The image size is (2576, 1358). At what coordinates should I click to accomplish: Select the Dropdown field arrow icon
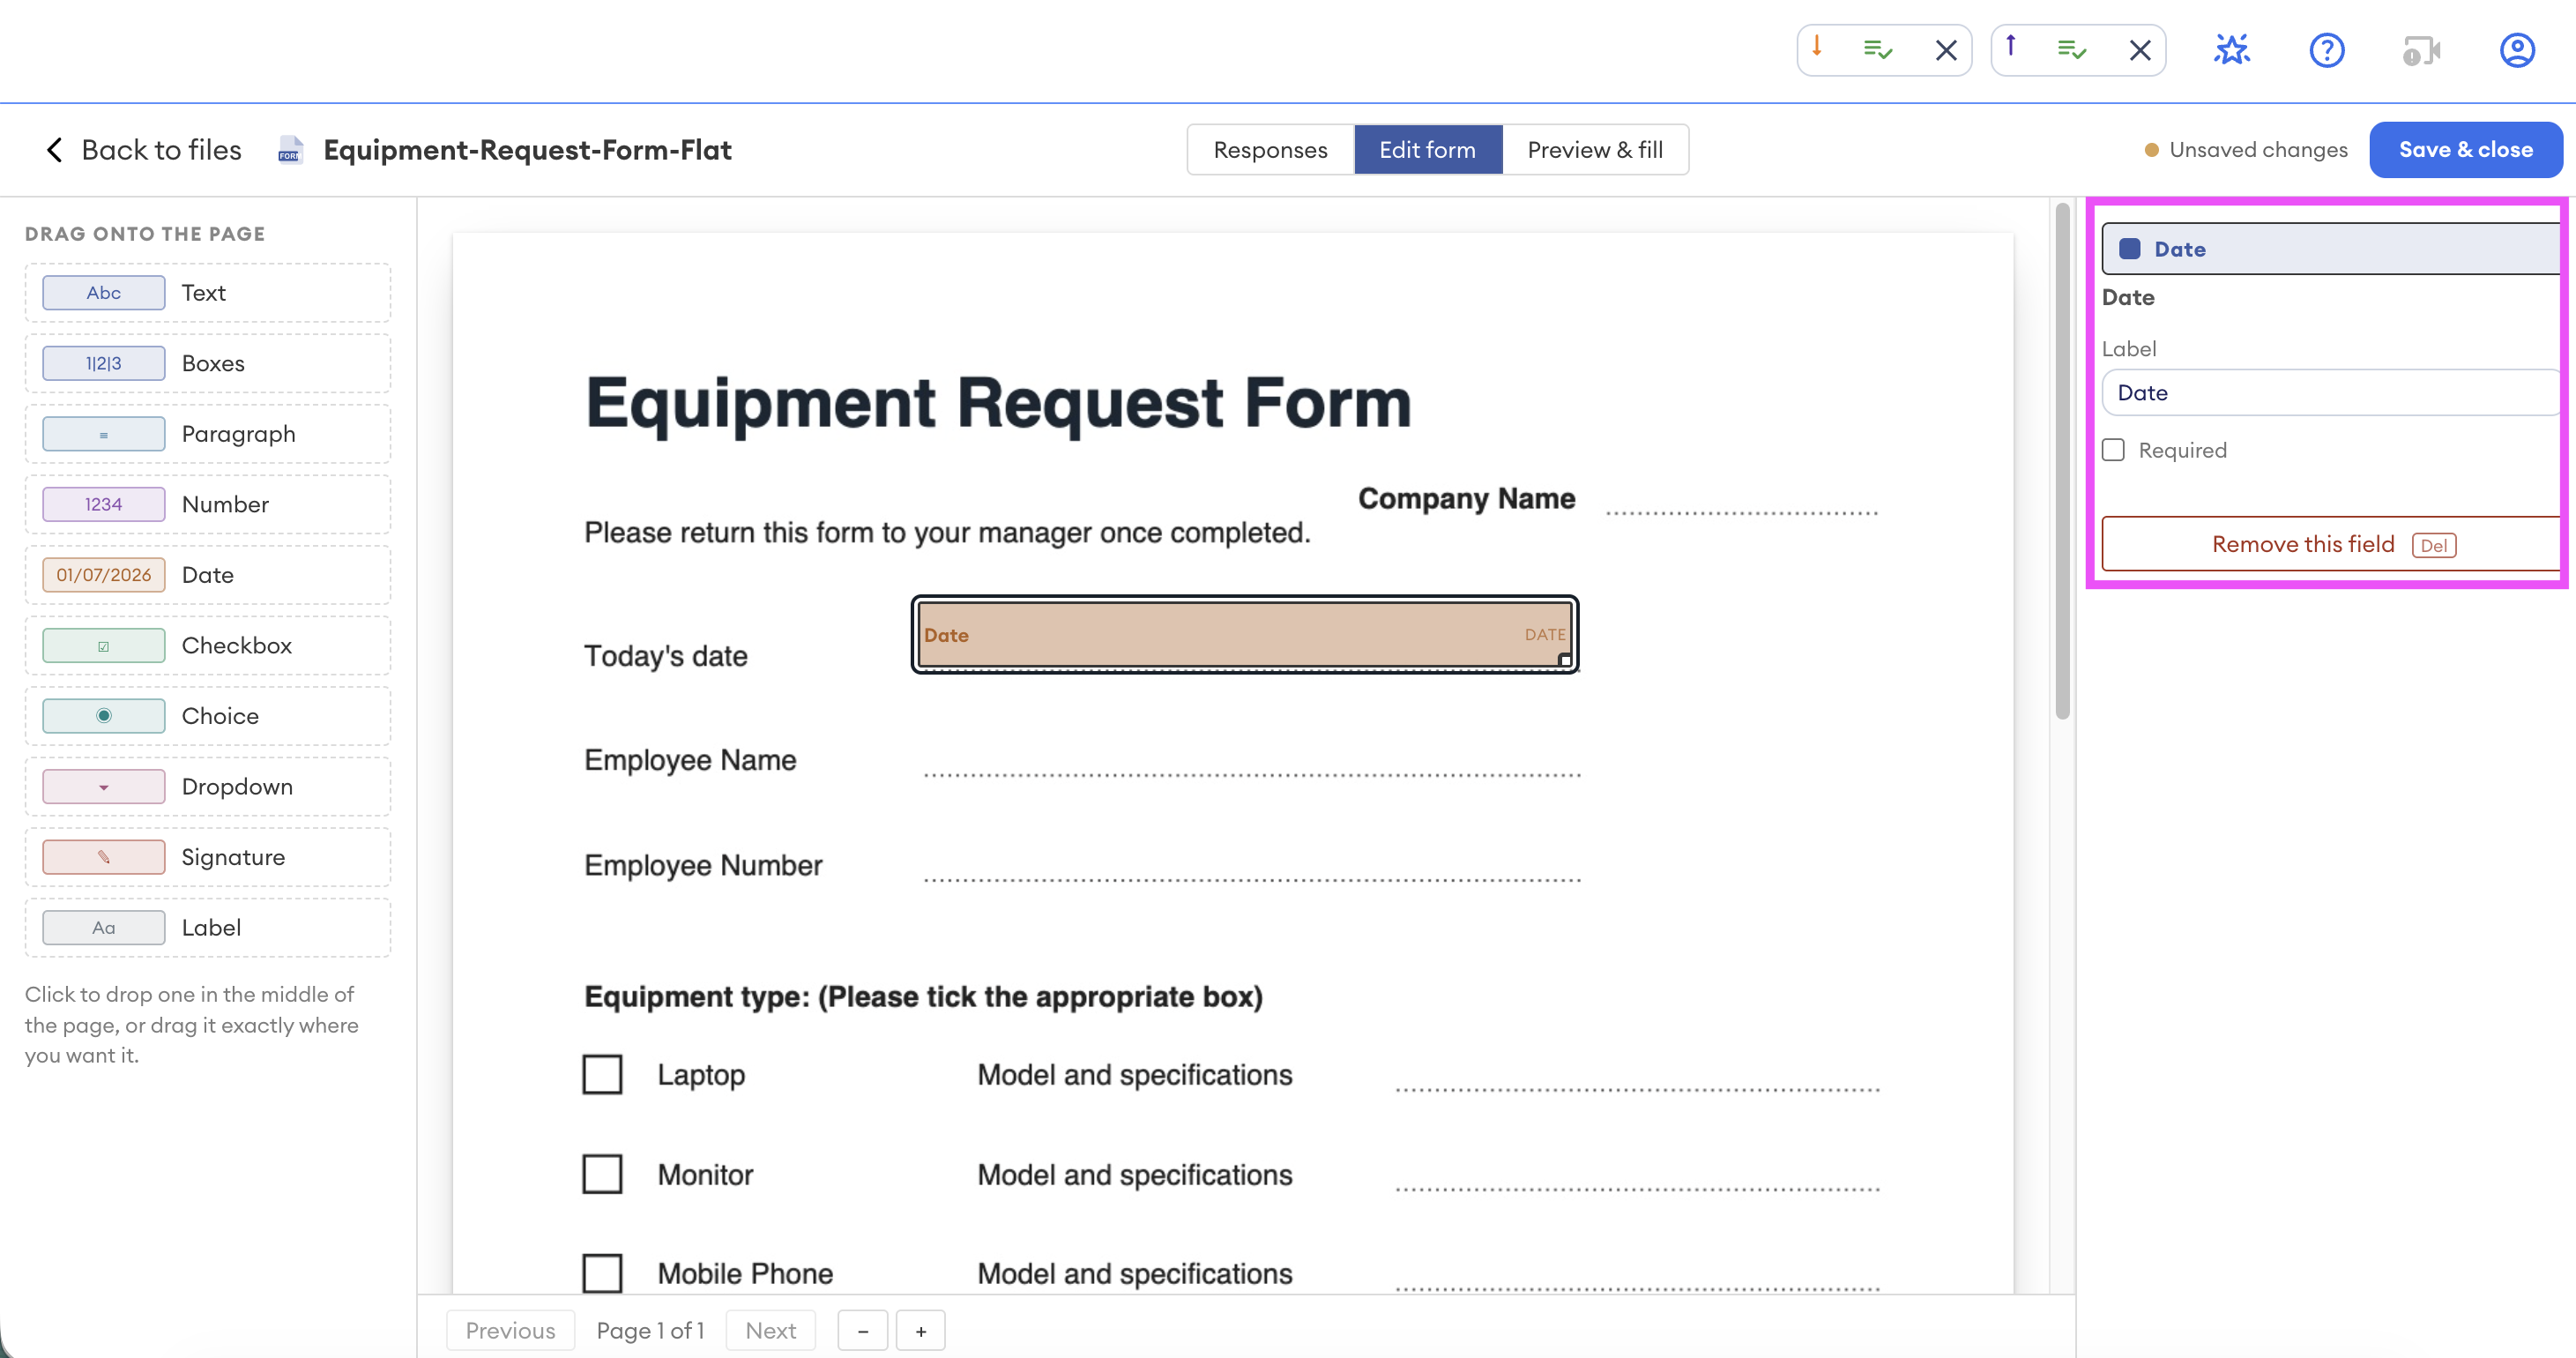point(104,787)
